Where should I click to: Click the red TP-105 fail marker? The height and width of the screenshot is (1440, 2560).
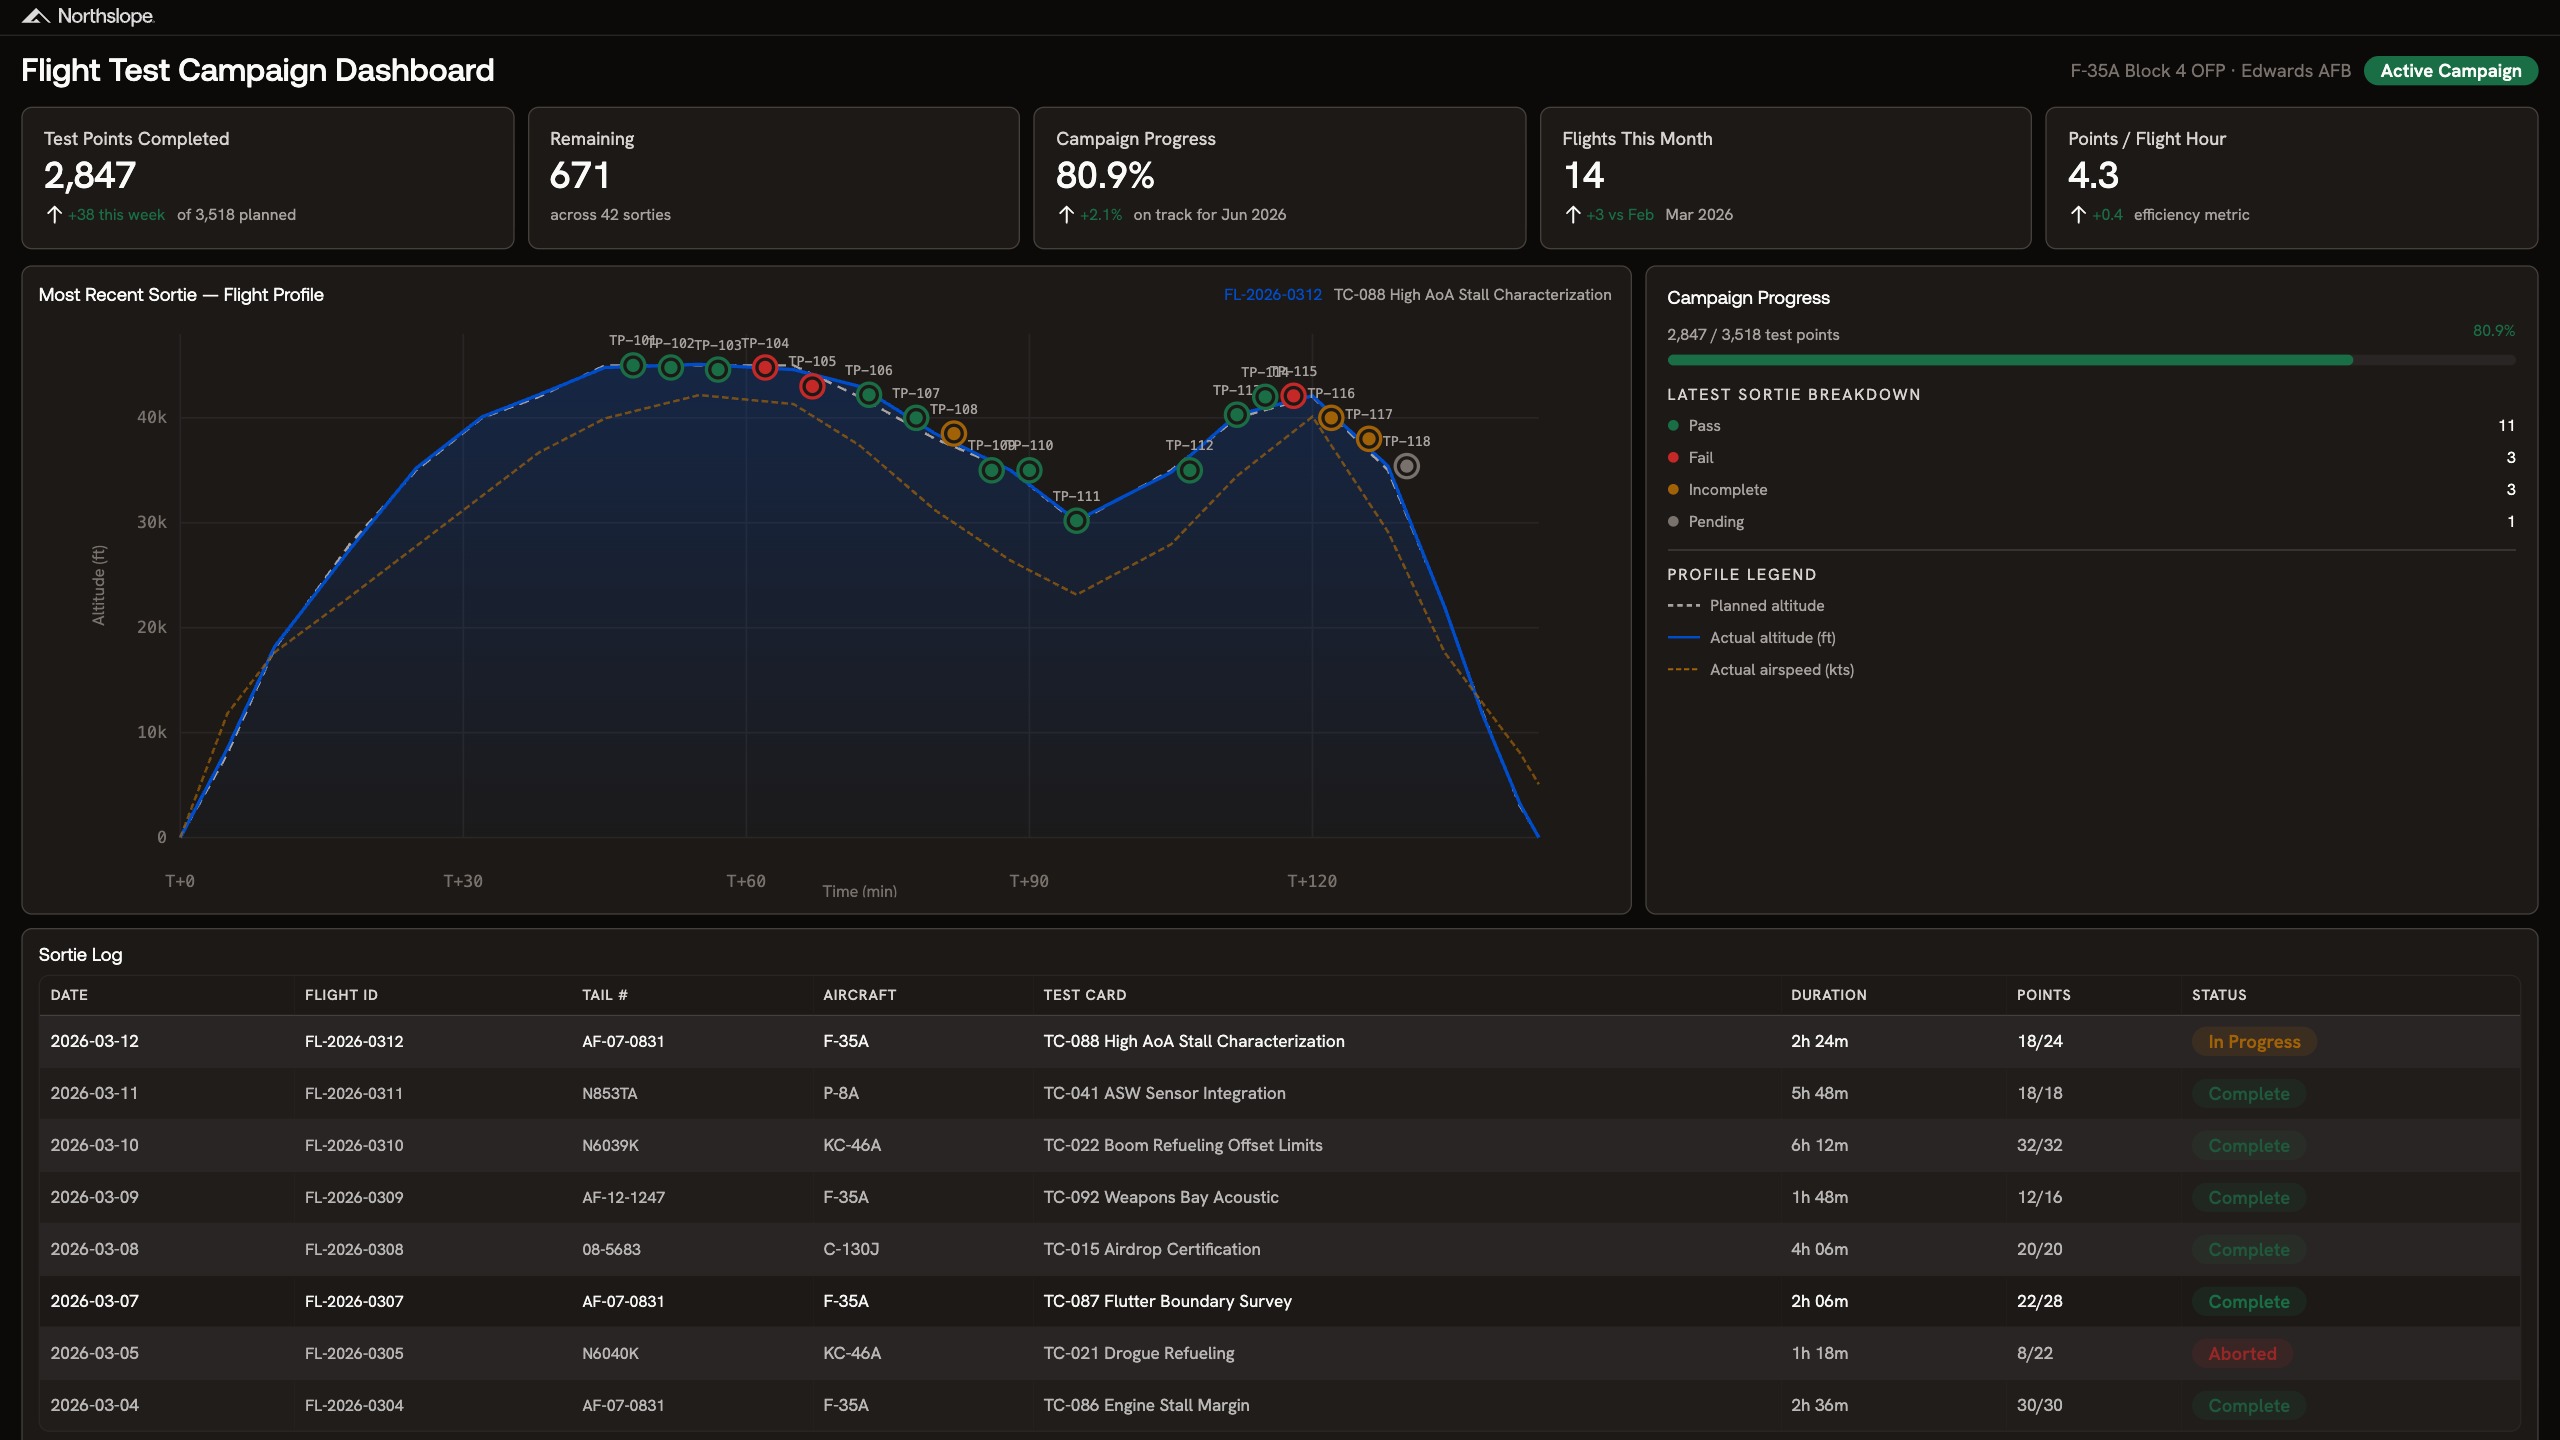[x=811, y=385]
